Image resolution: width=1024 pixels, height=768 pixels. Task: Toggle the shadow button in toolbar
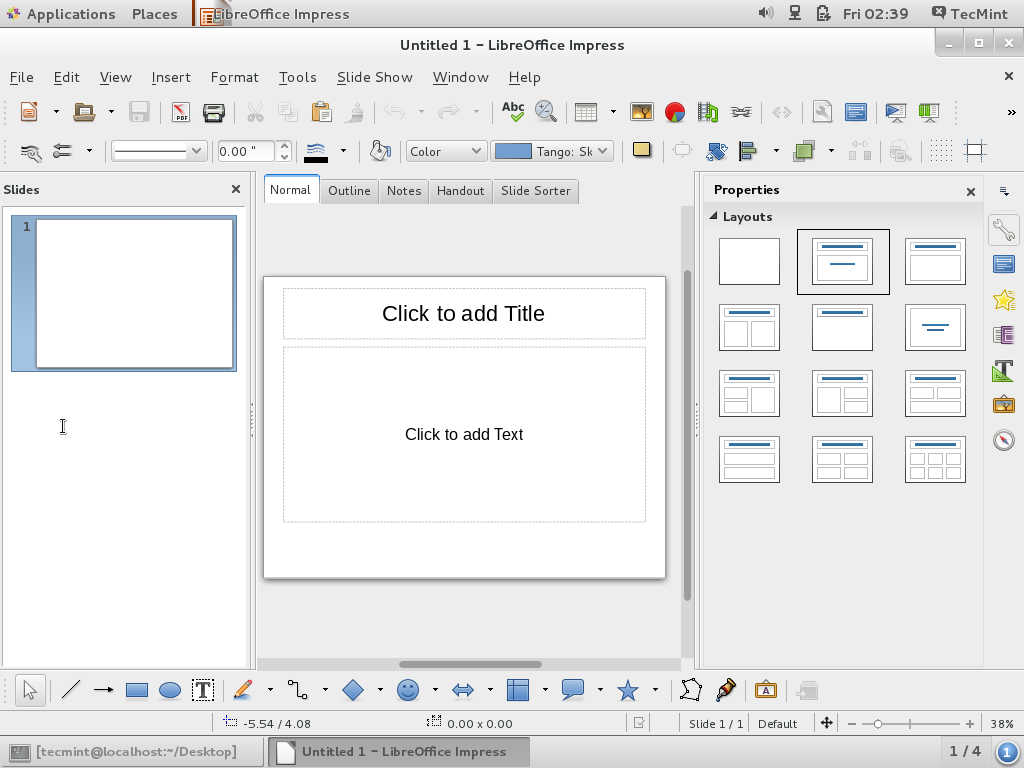[x=642, y=151]
